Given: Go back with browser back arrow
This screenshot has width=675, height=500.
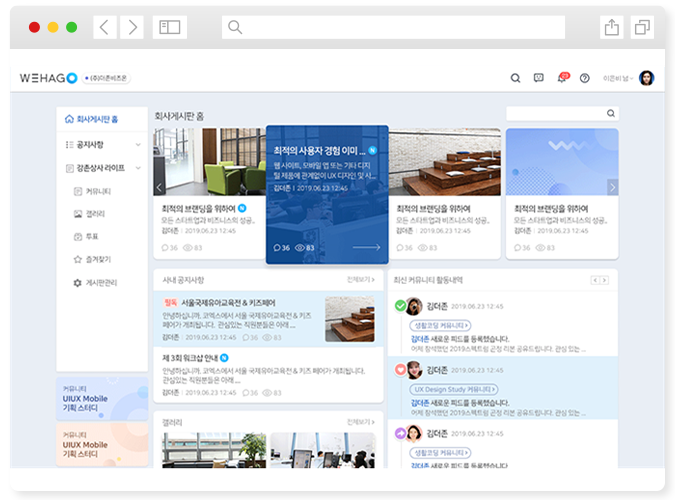Looking at the screenshot, I should [x=105, y=27].
